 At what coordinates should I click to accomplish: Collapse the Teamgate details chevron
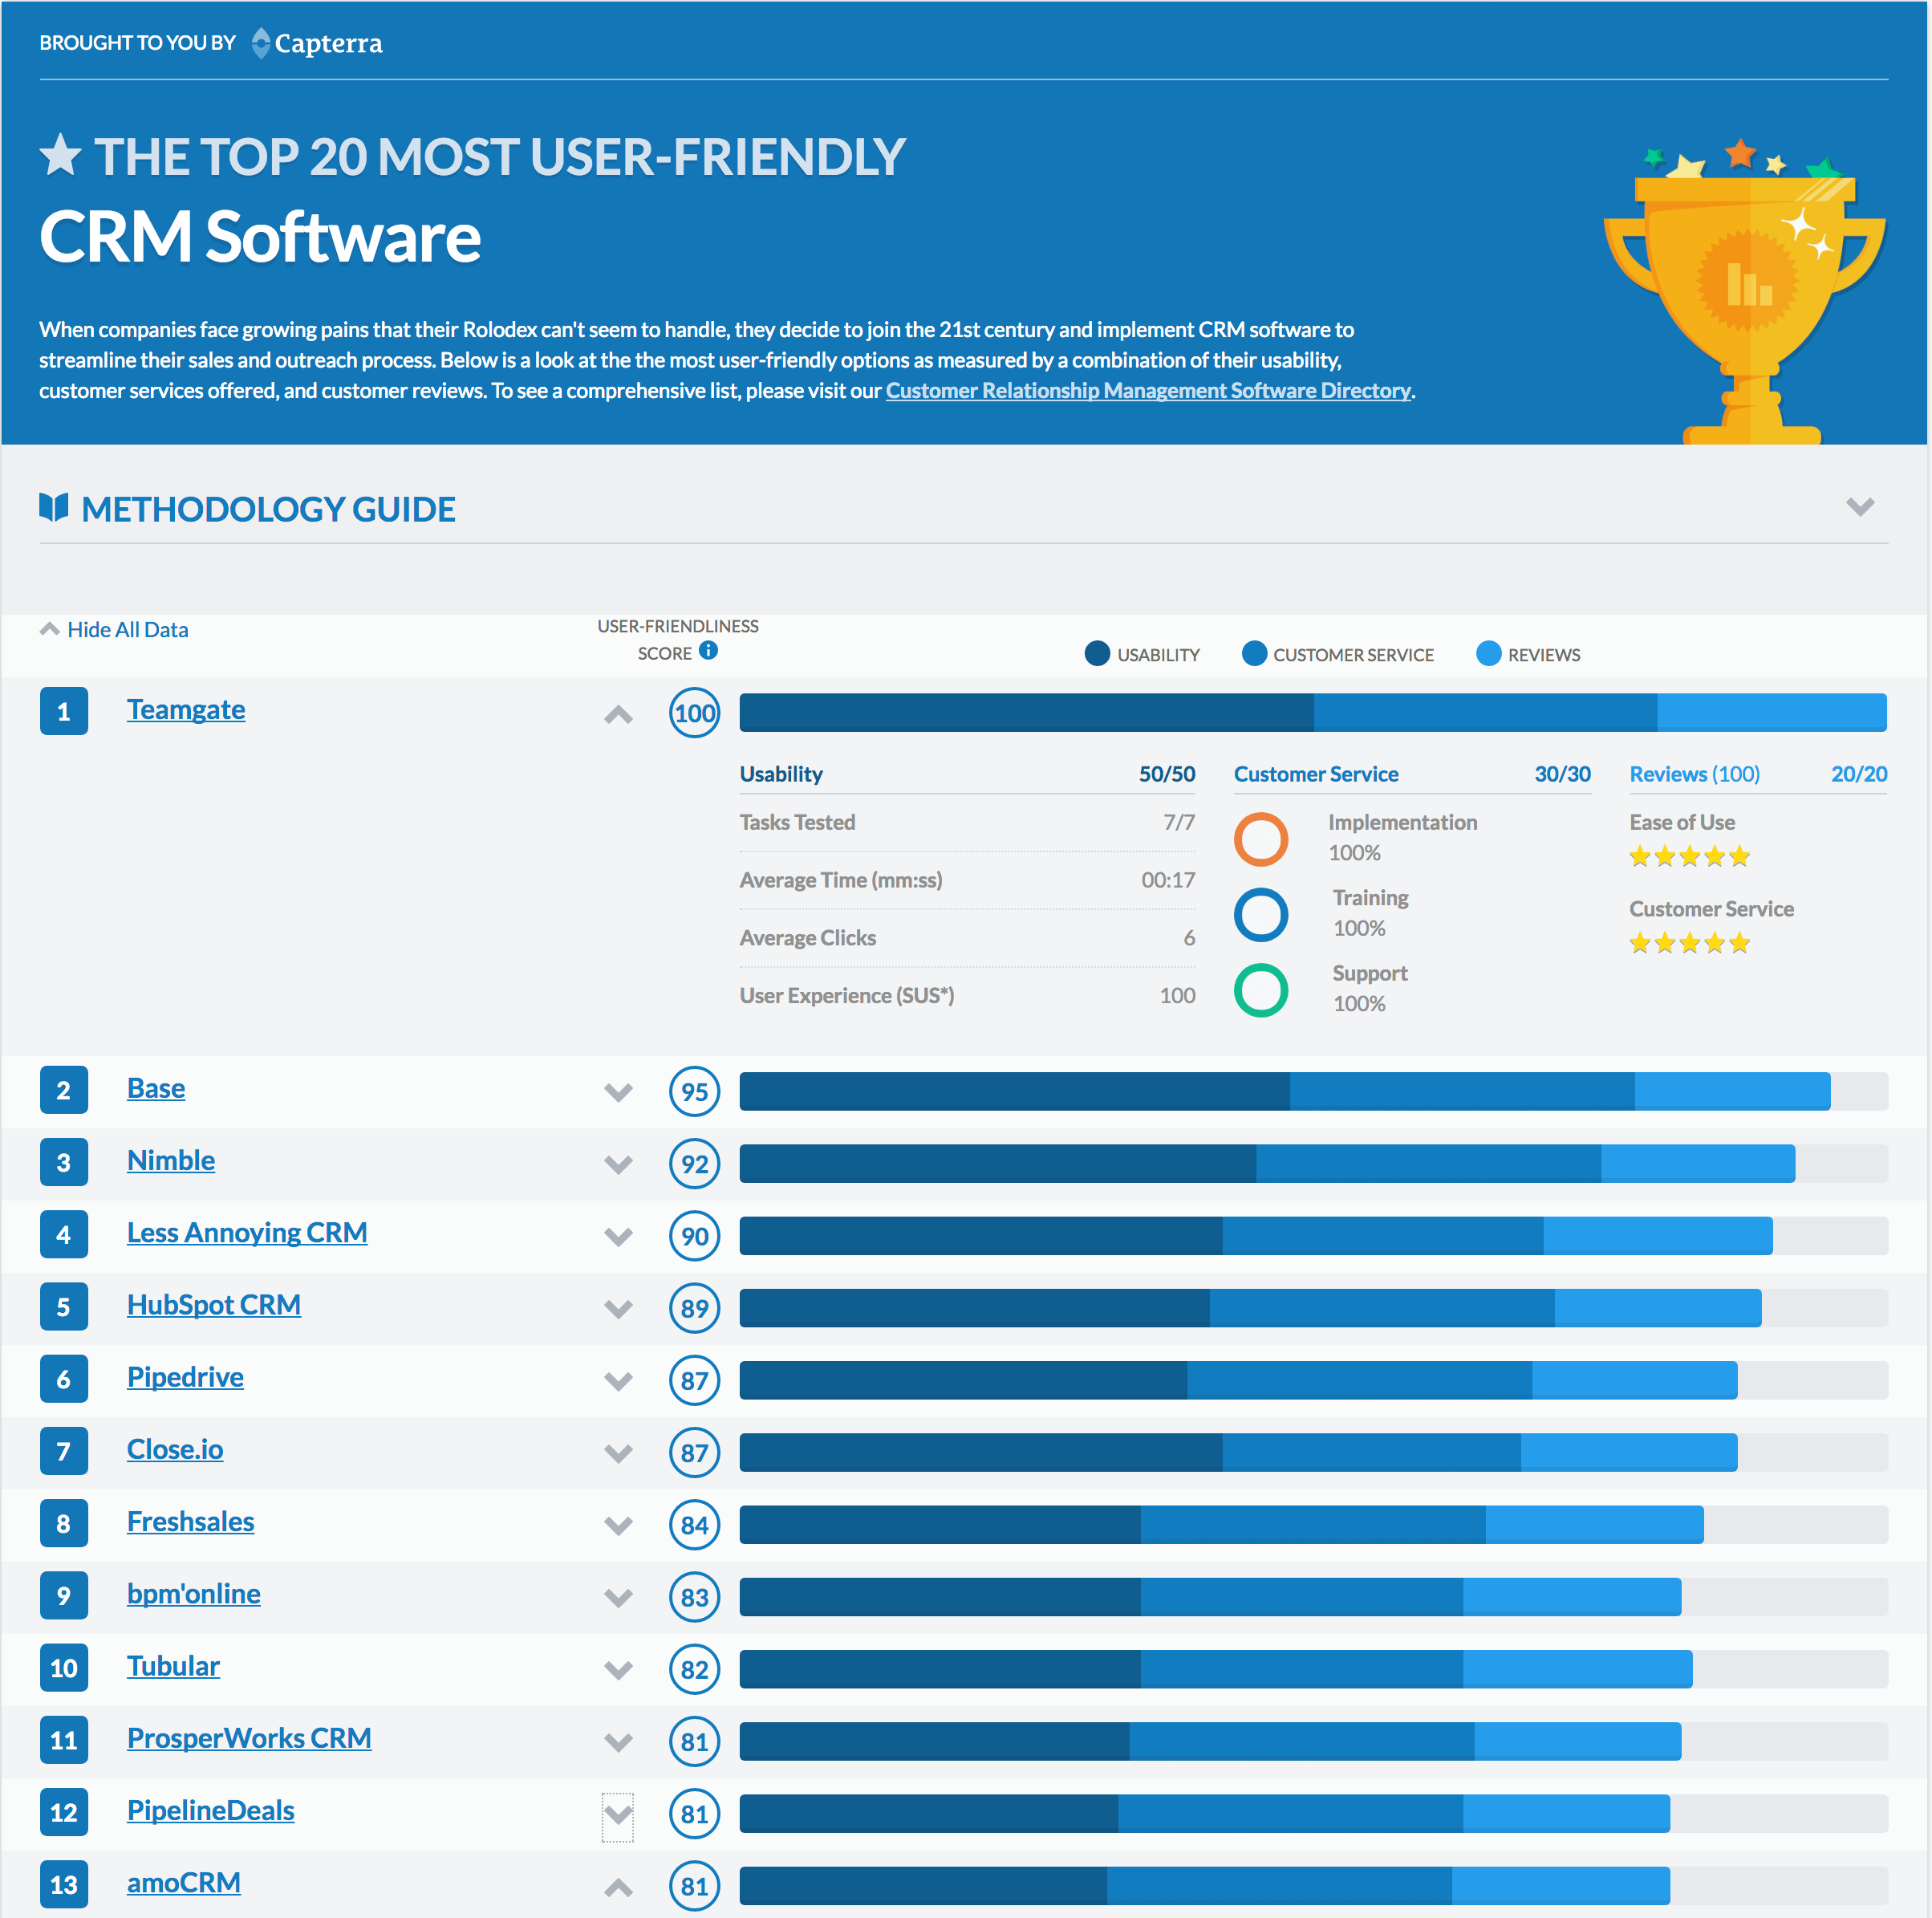point(618,714)
